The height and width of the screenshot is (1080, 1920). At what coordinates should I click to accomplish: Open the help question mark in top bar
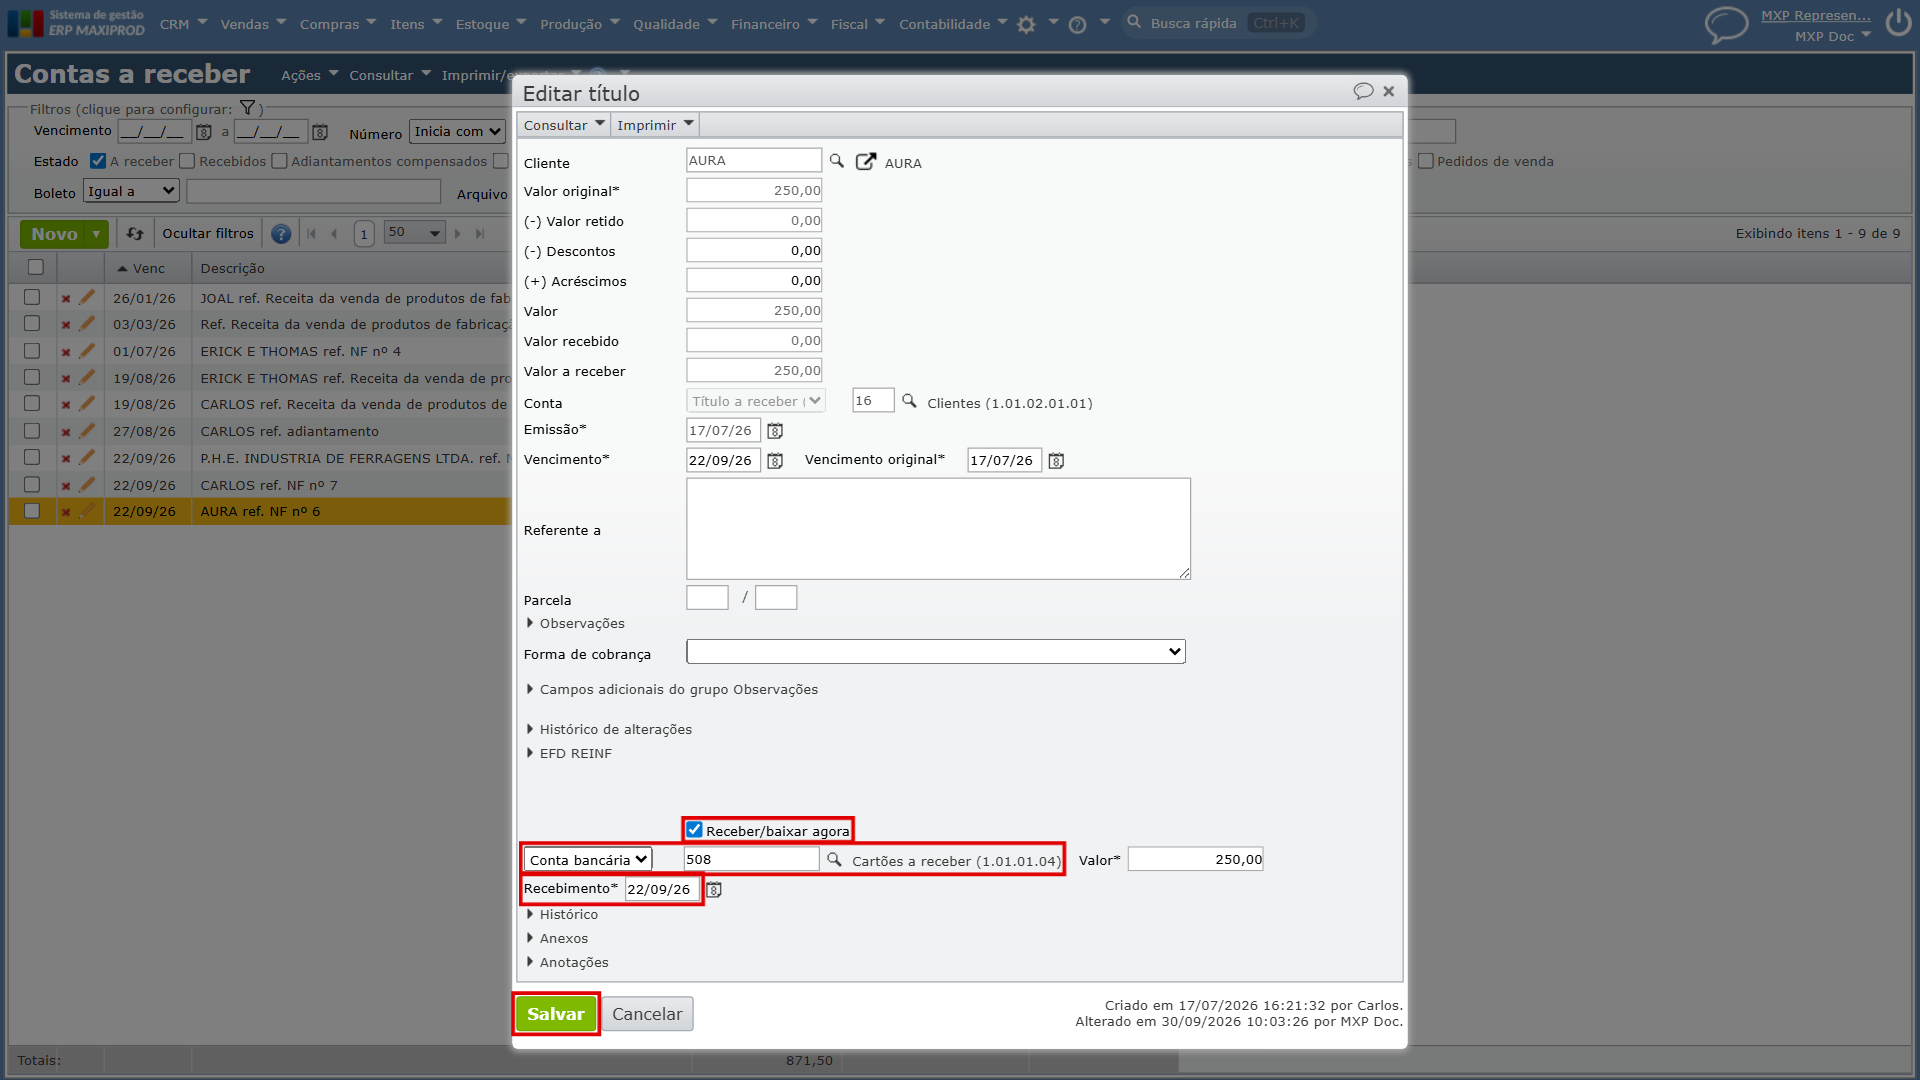(x=1077, y=24)
